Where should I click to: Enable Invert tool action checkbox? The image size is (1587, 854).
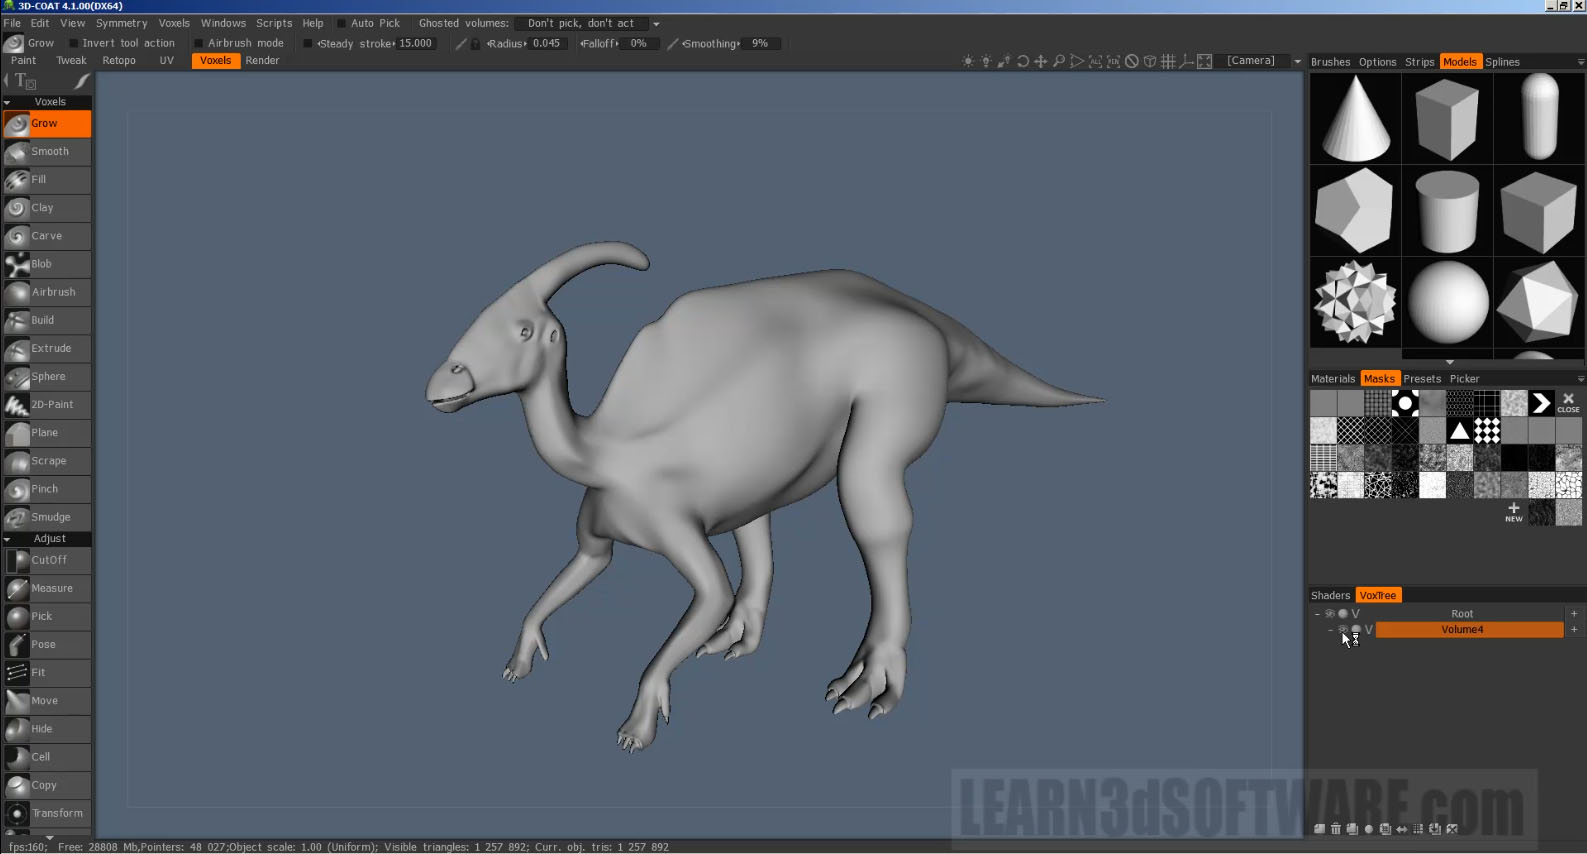[x=74, y=43]
